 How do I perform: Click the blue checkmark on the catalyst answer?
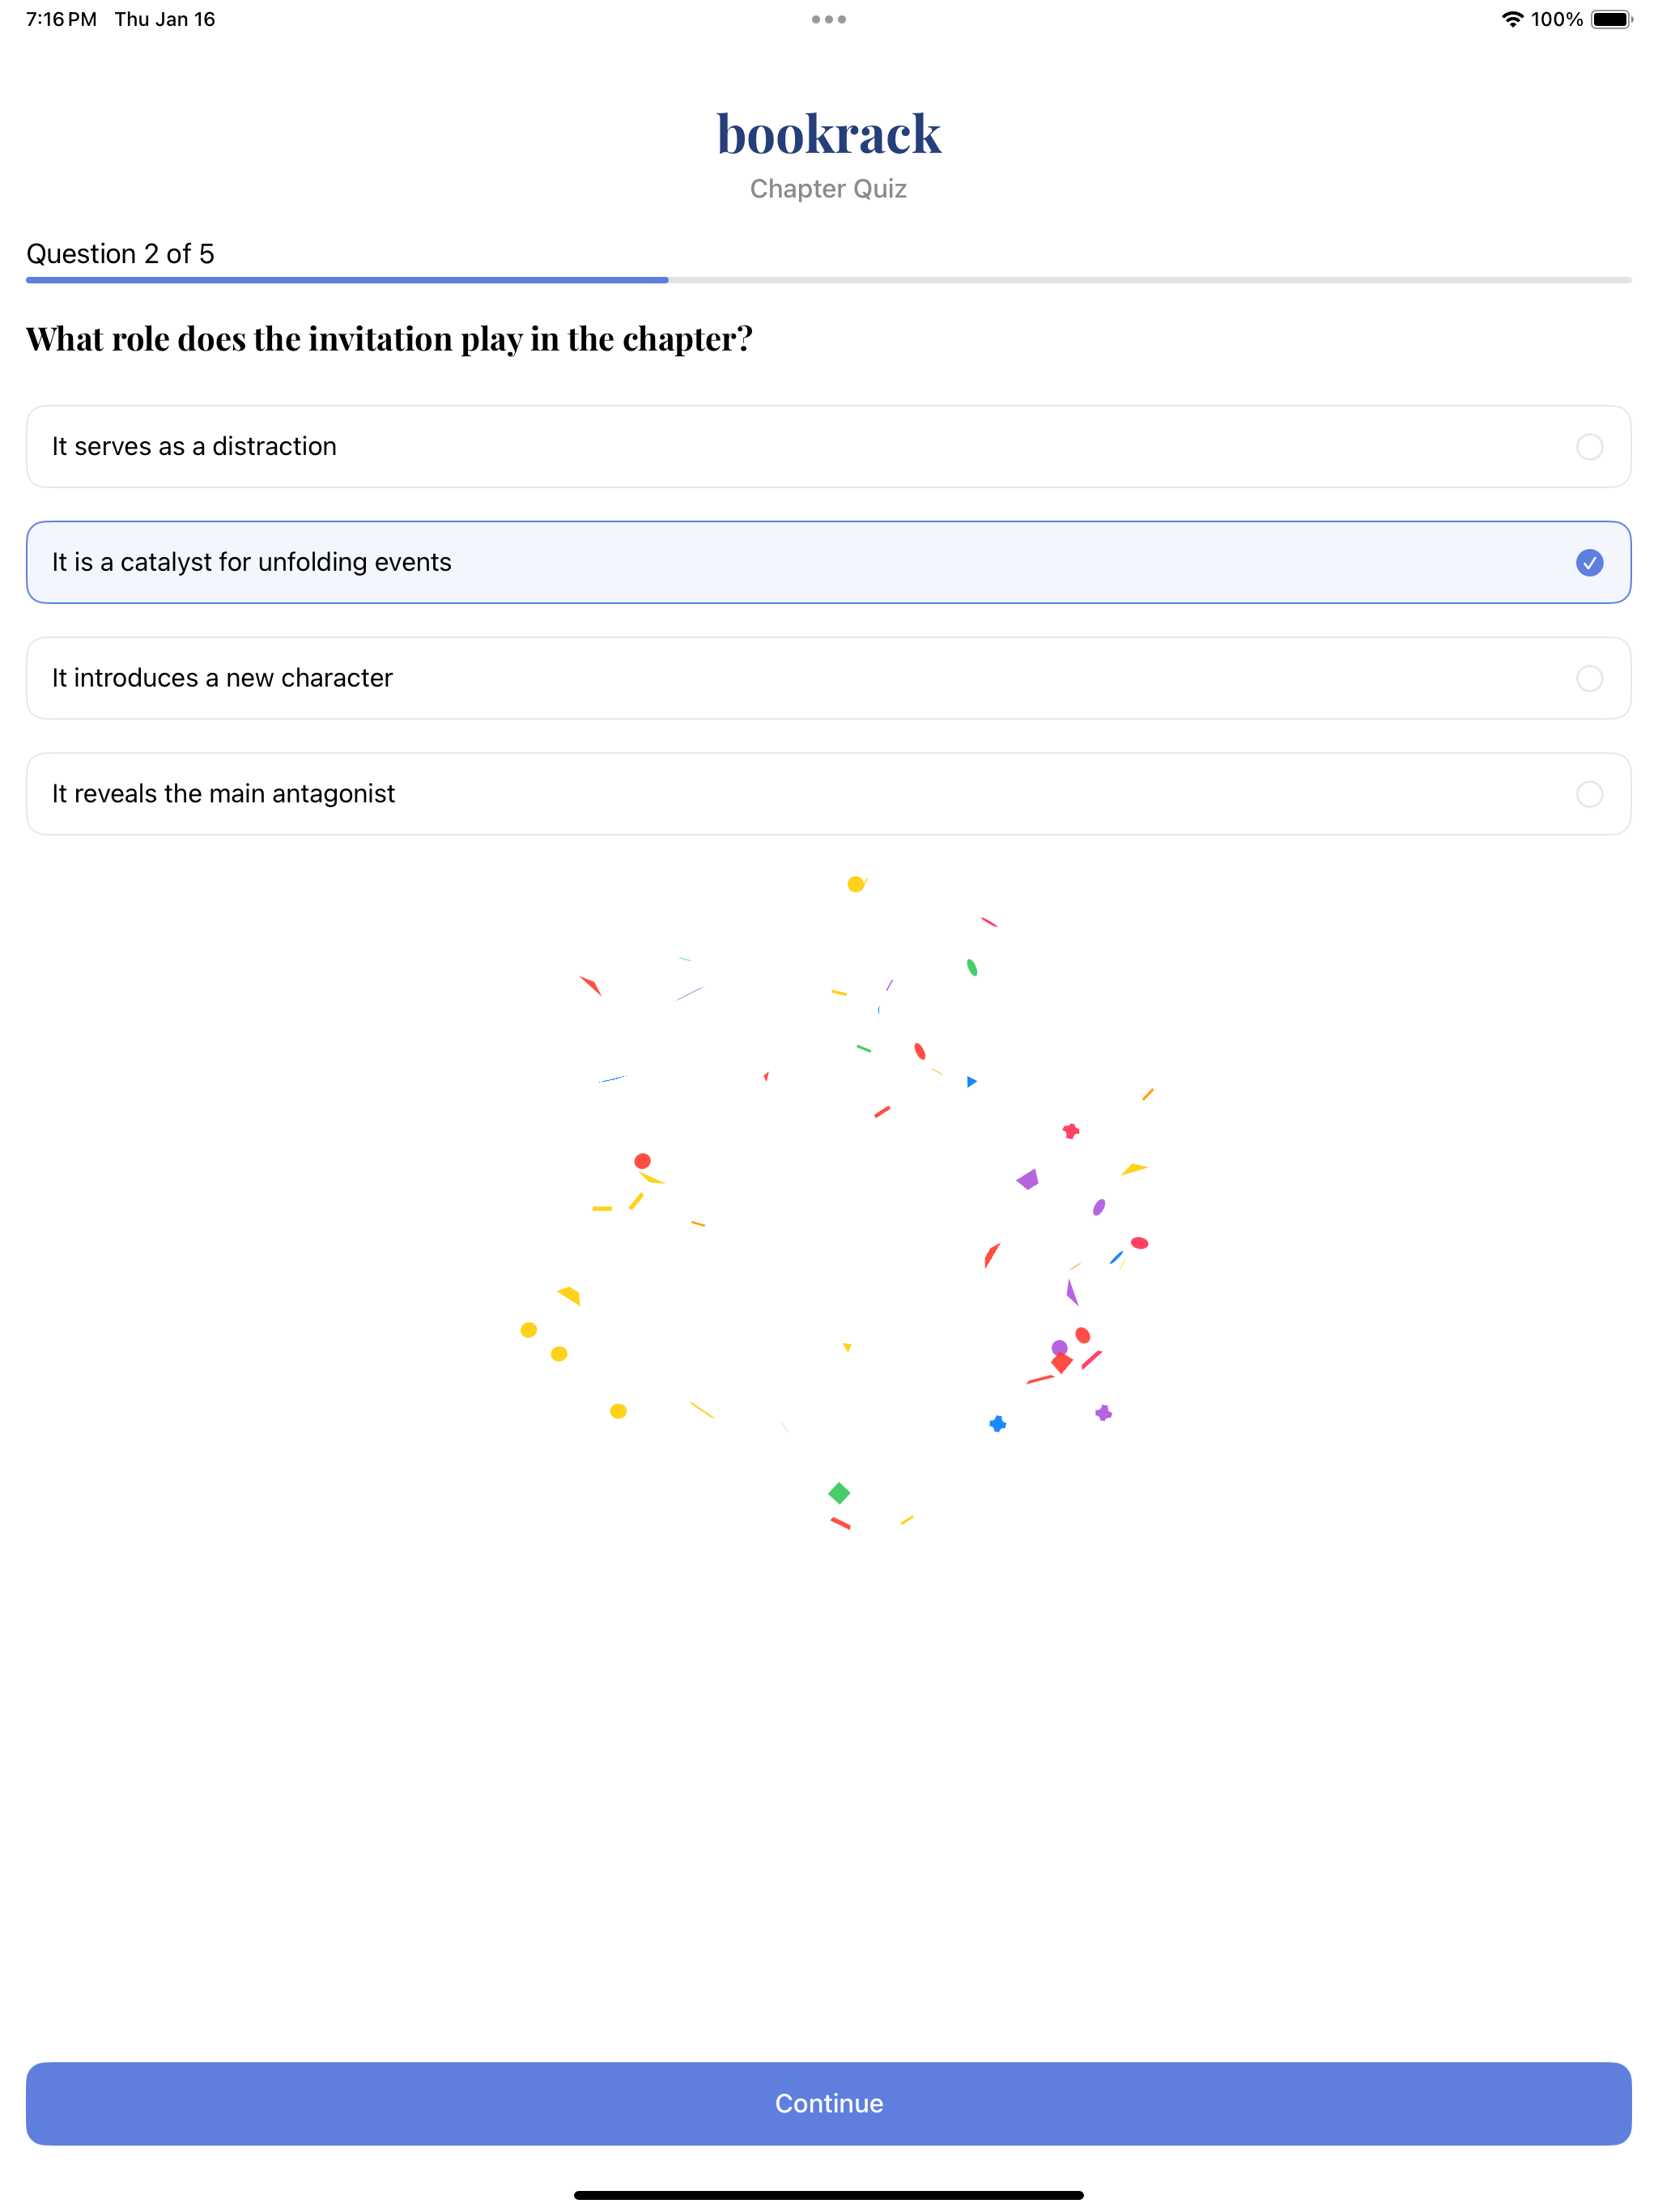point(1588,563)
